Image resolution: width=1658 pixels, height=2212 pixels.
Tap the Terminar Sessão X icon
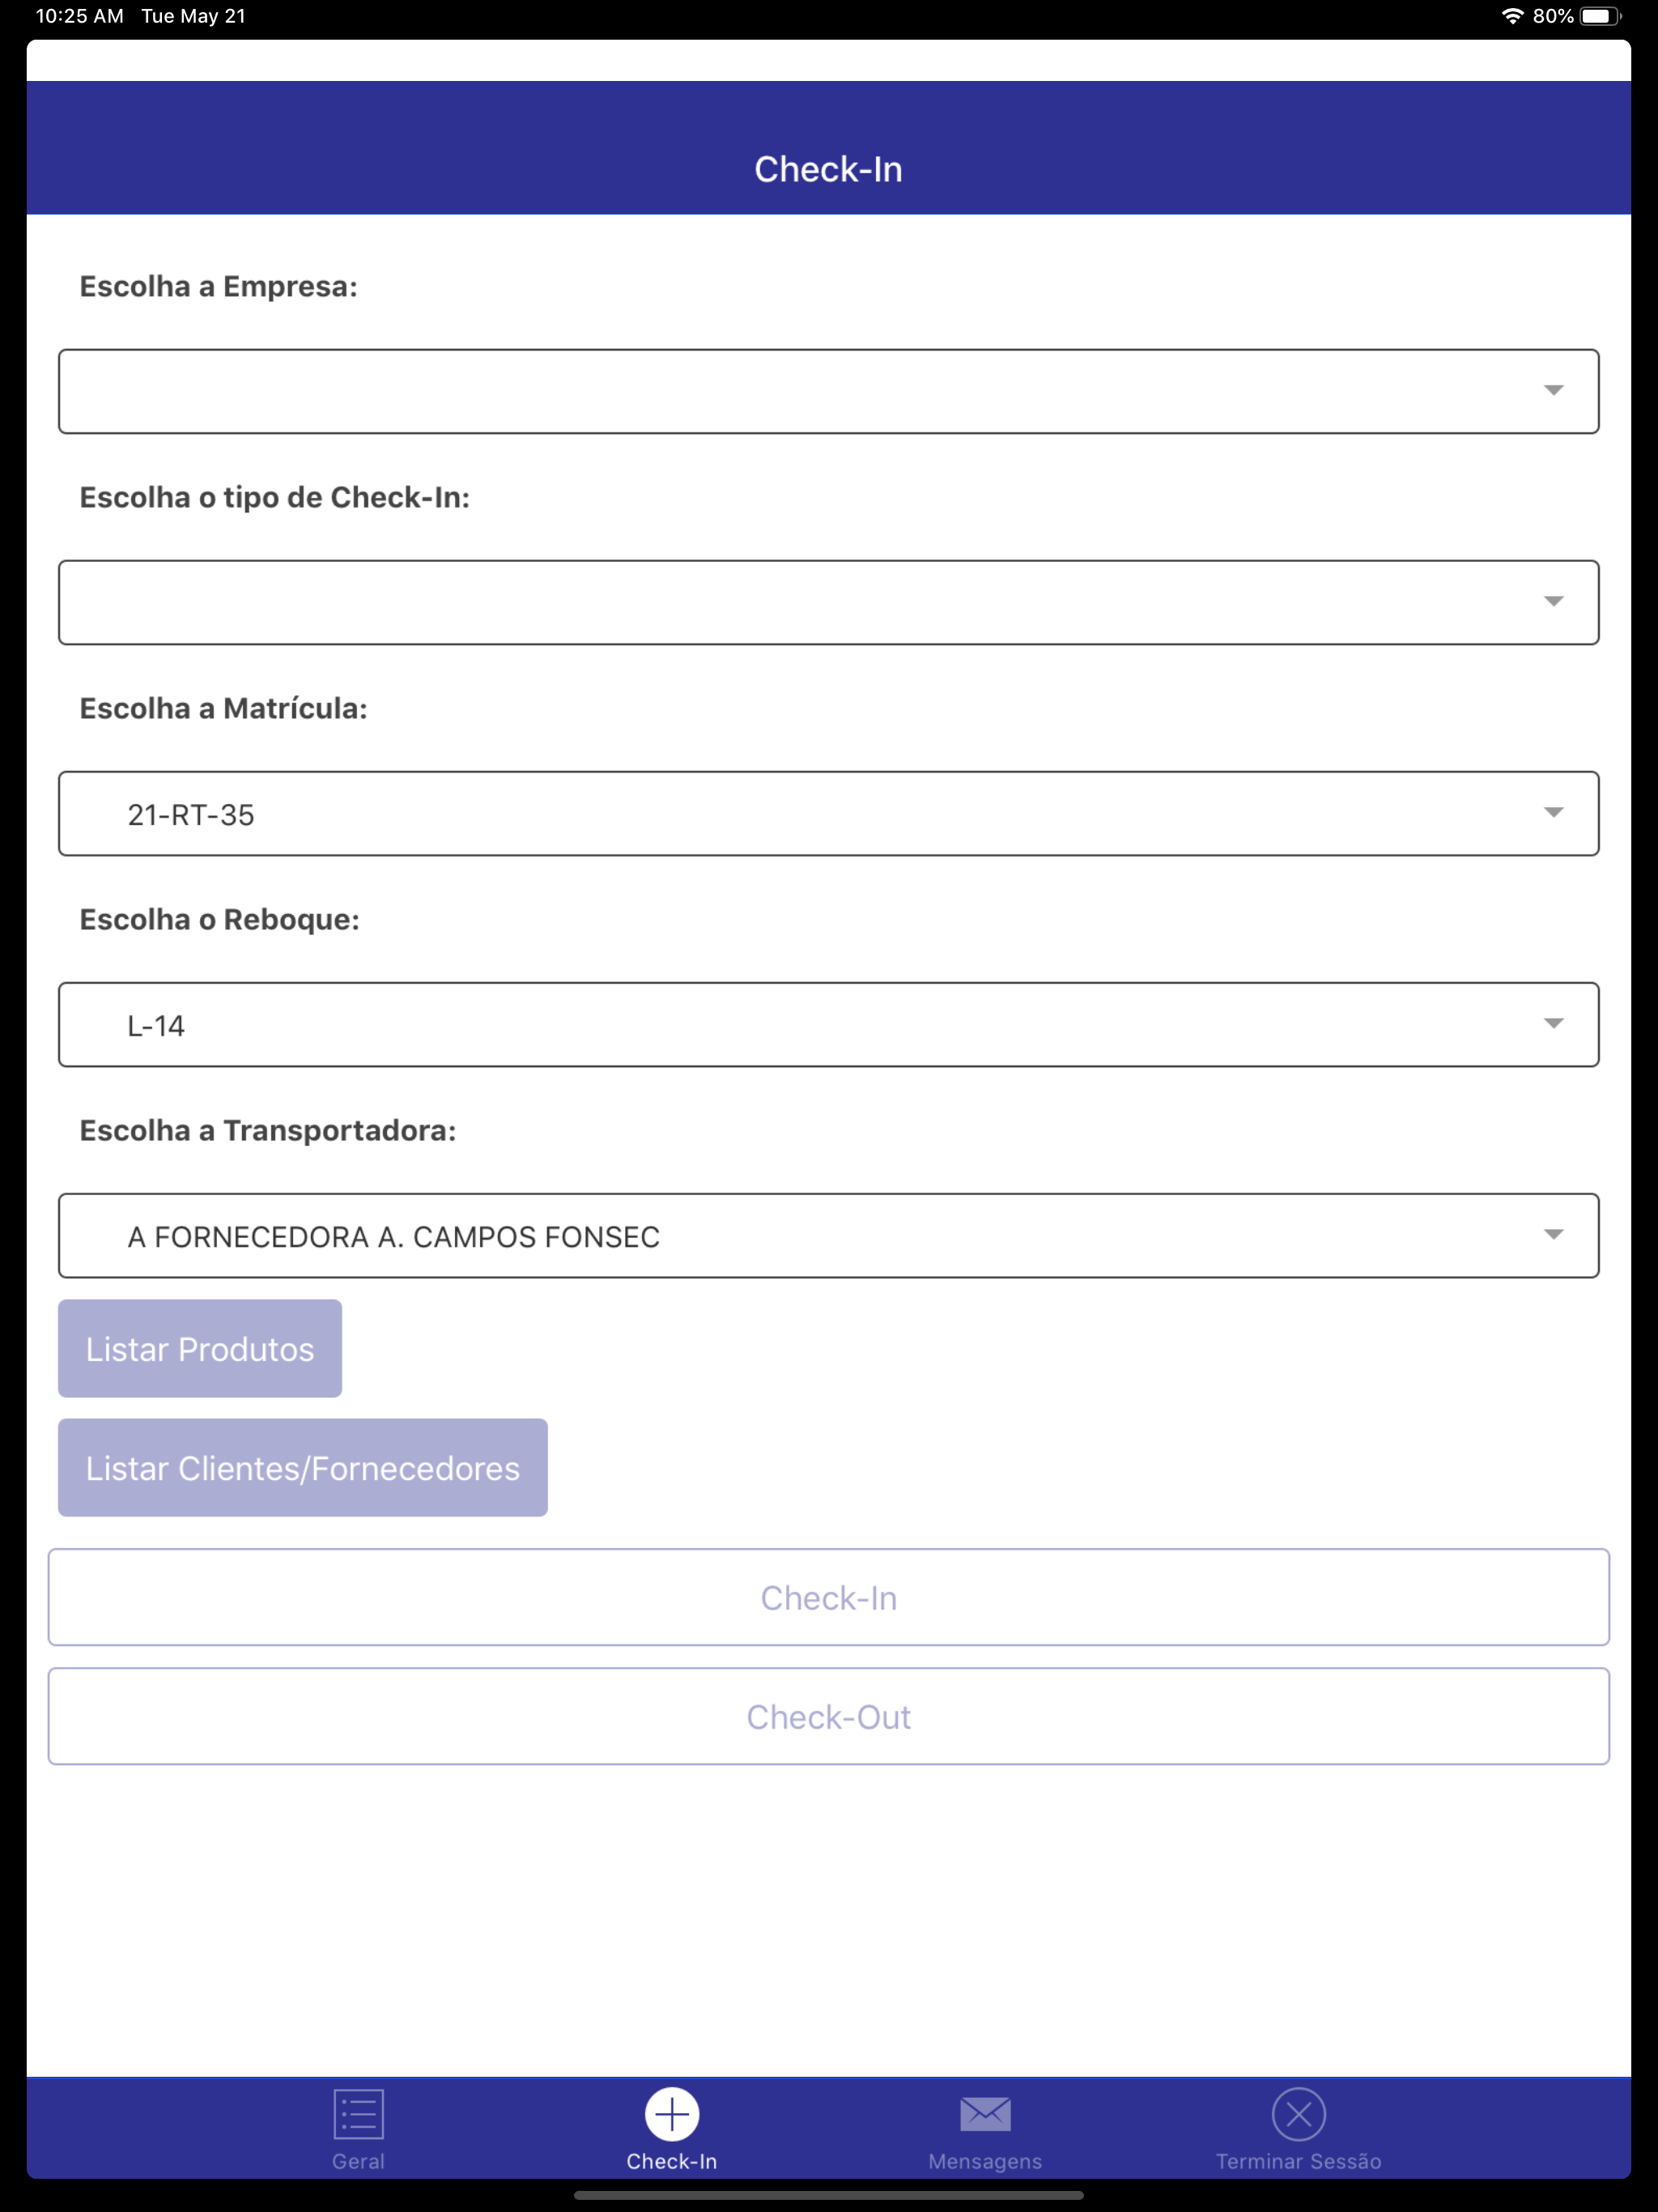1298,2114
